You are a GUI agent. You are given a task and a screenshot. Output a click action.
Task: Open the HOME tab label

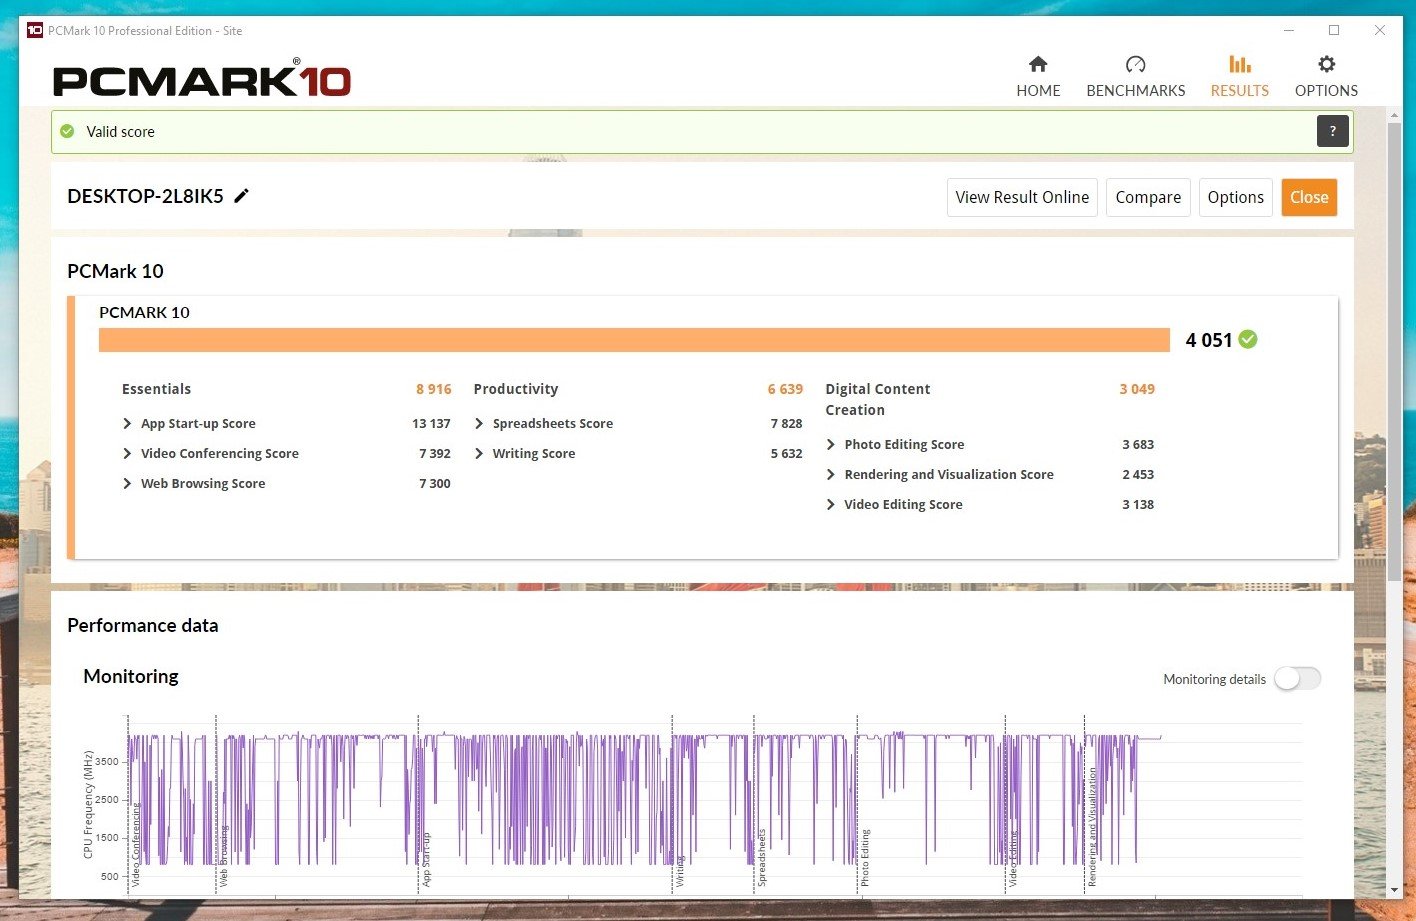[1038, 90]
